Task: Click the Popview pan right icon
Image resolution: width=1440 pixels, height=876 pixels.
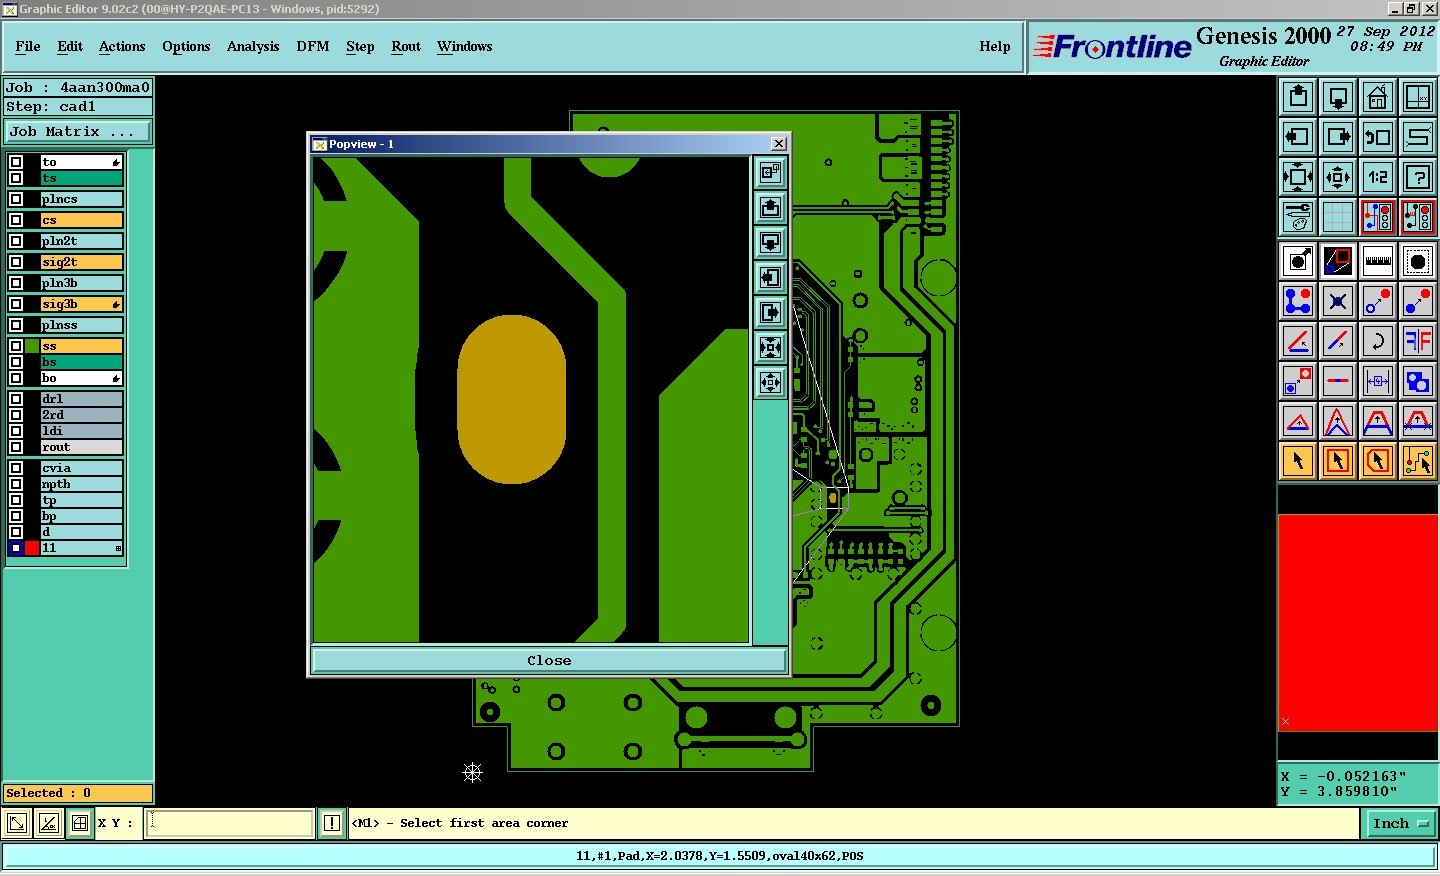Action: pos(770,313)
